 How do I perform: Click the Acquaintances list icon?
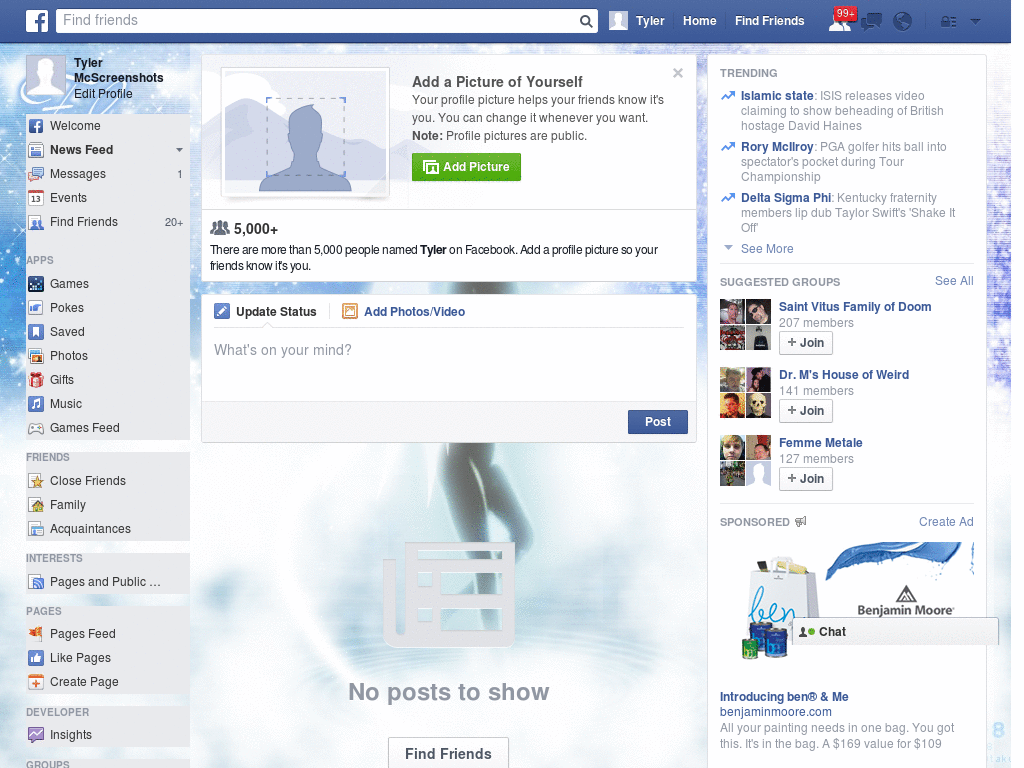pos(36,529)
